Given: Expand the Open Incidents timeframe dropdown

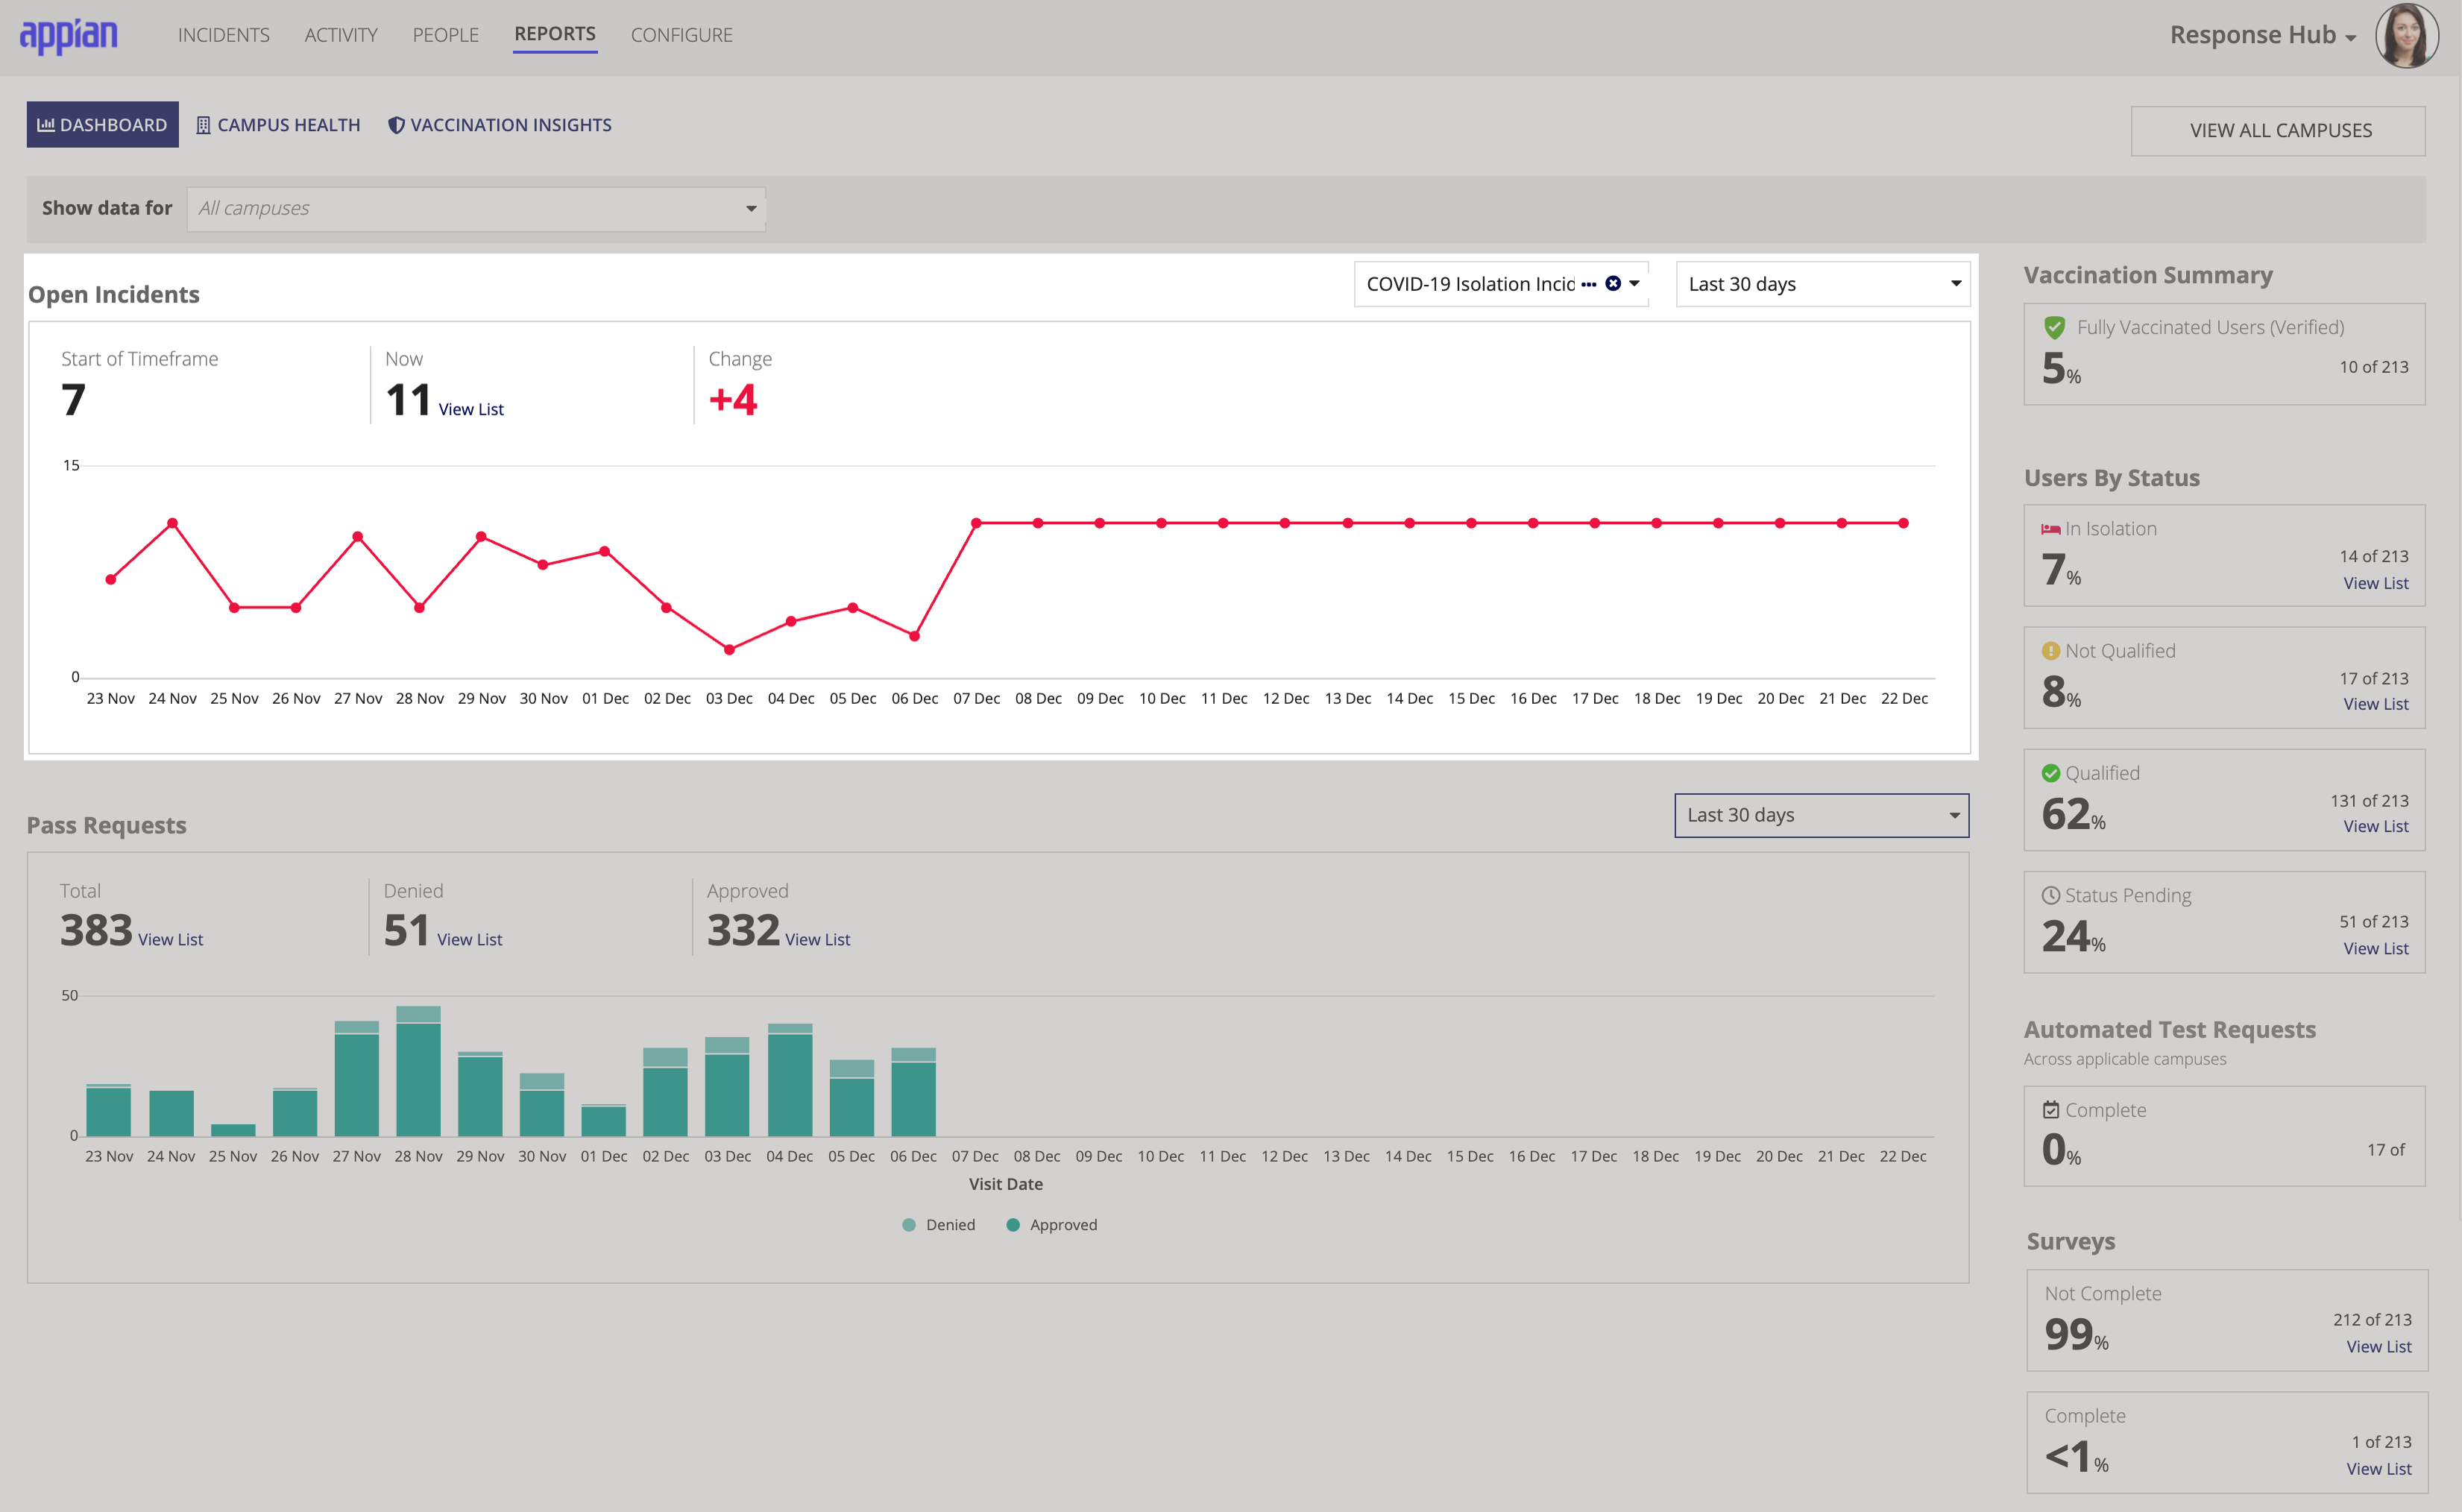Looking at the screenshot, I should pos(1820,285).
